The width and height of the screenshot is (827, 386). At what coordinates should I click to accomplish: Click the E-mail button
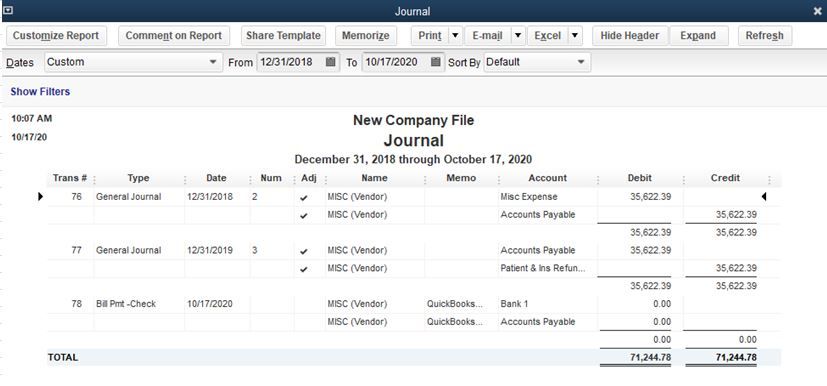[x=487, y=36]
